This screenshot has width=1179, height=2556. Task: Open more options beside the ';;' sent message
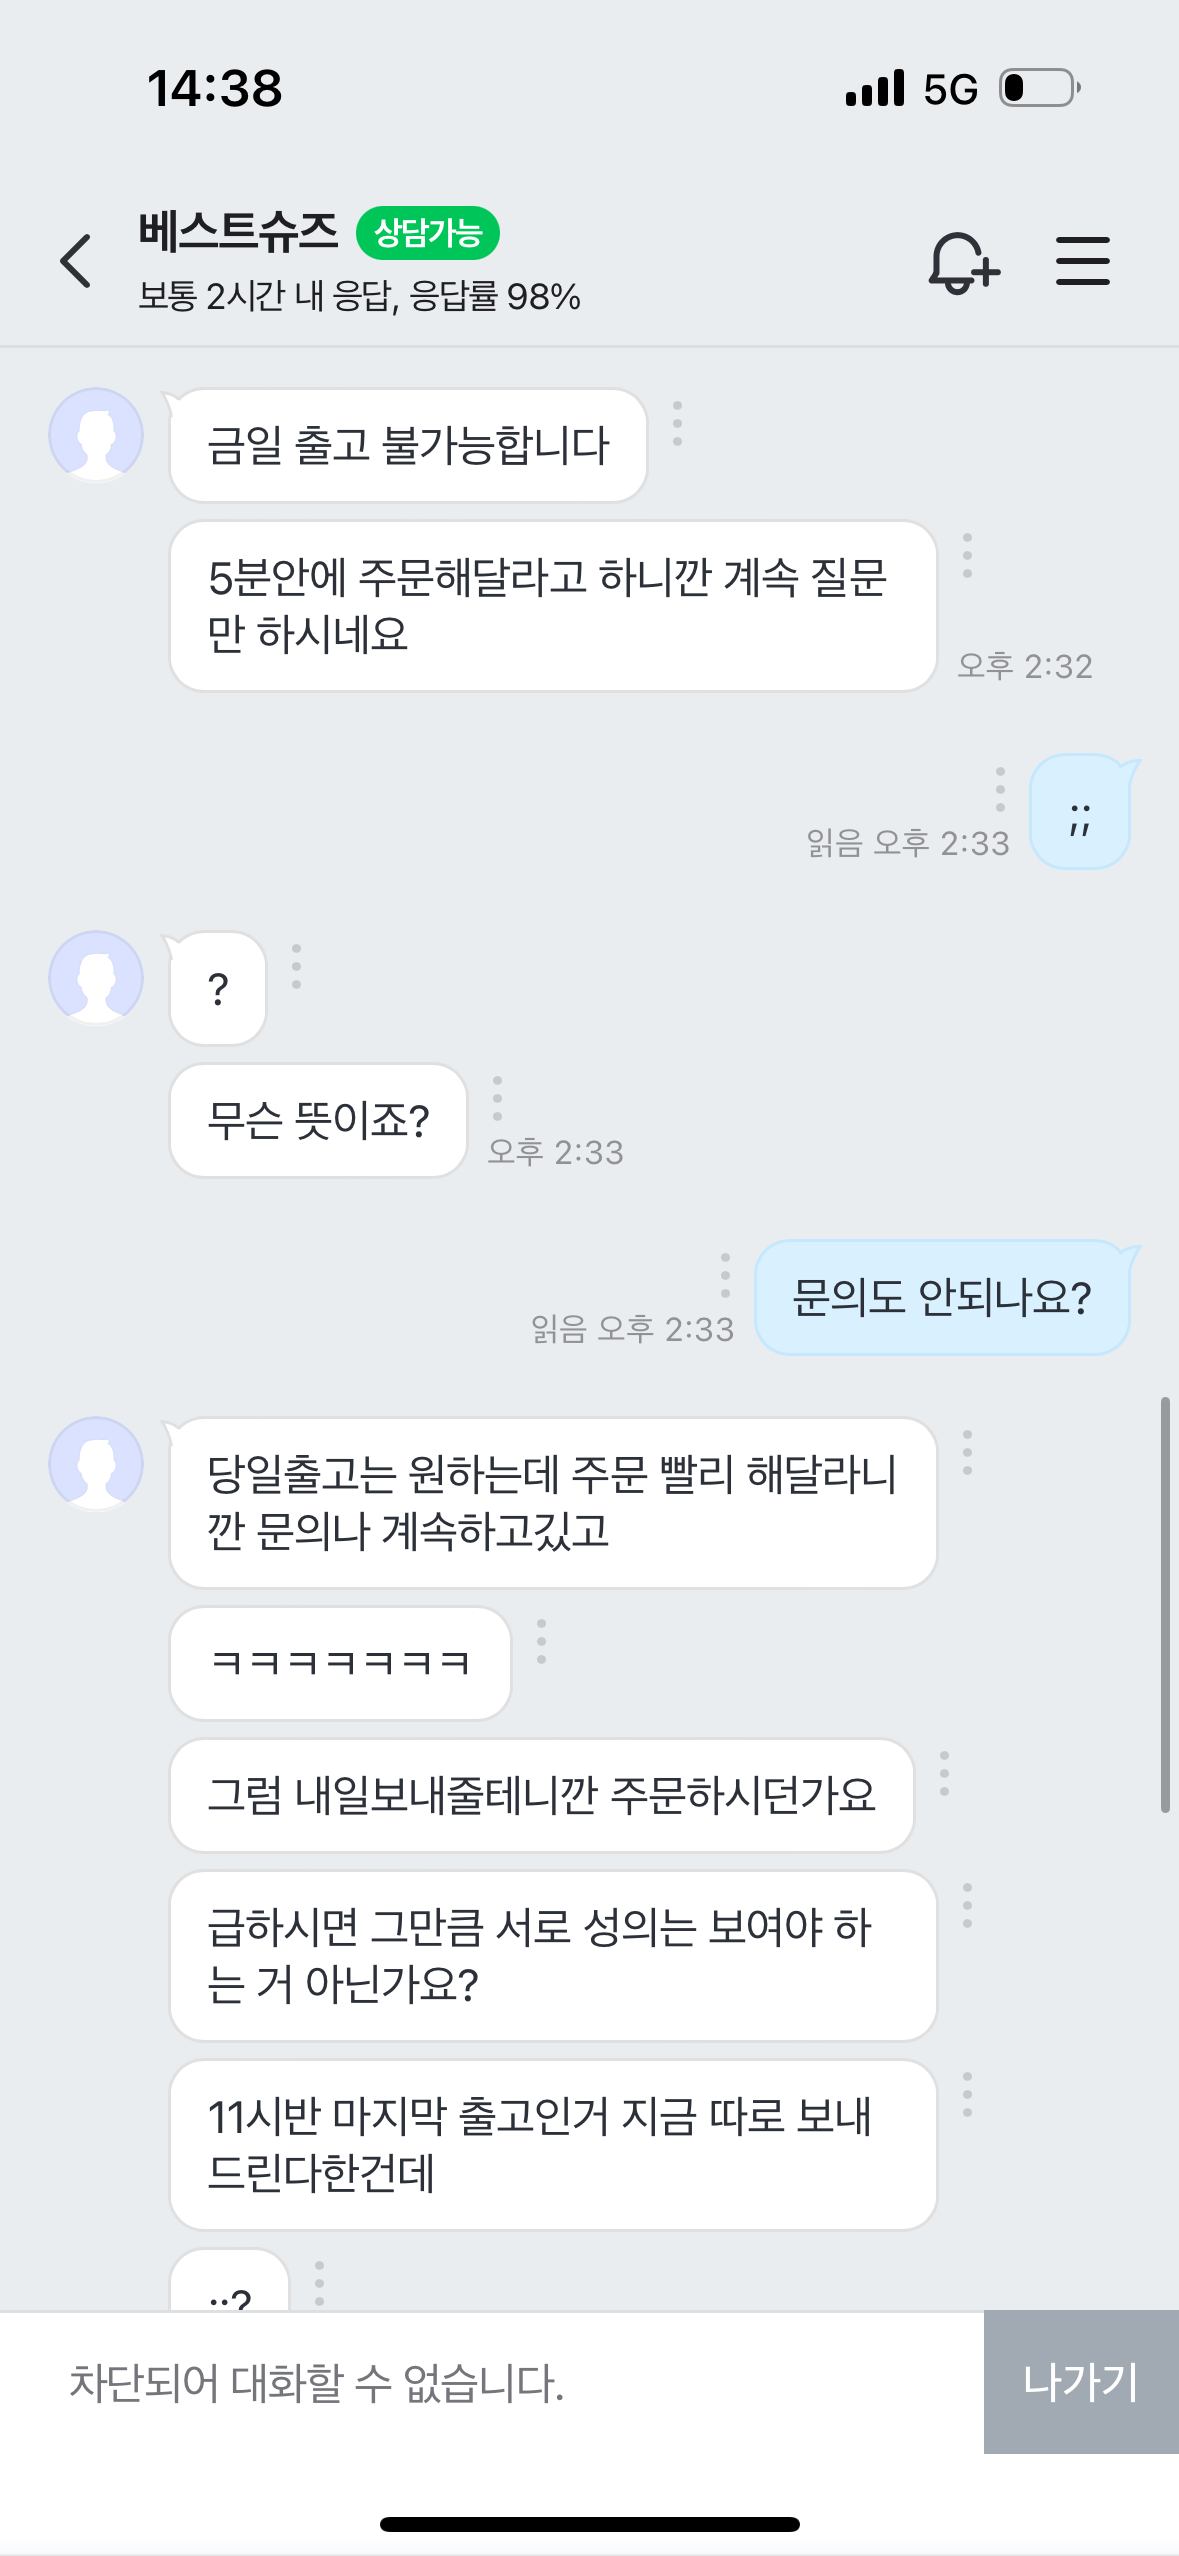coord(1000,789)
